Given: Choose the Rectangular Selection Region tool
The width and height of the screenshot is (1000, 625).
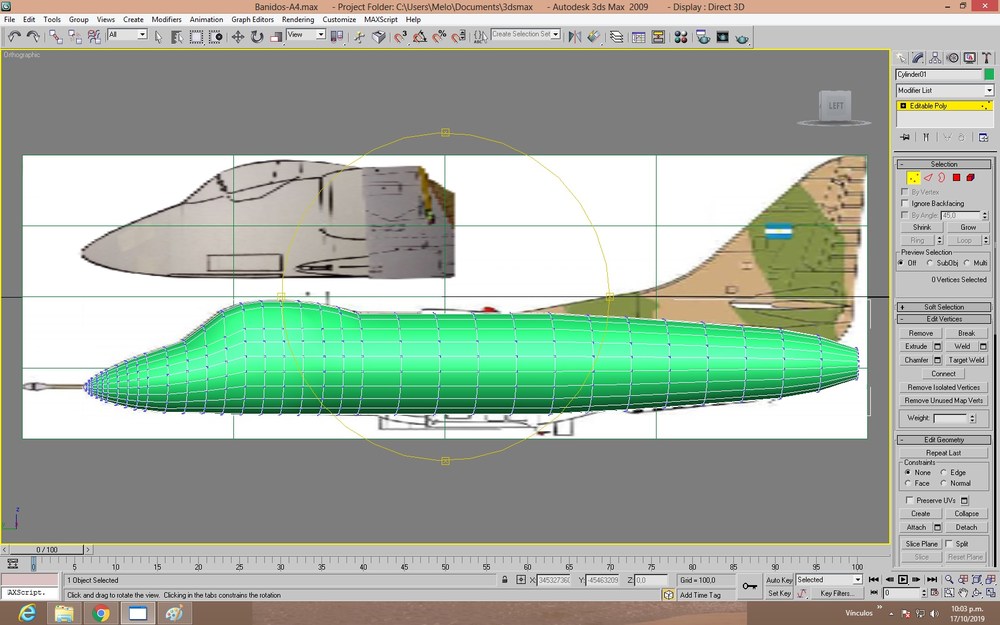Looking at the screenshot, I should [196, 36].
